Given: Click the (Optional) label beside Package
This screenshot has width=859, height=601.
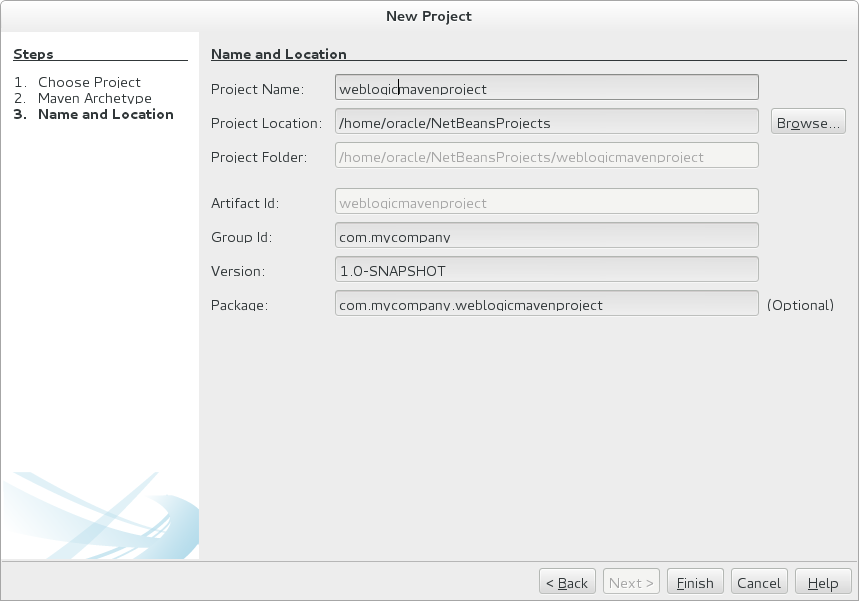Looking at the screenshot, I should 800,304.
